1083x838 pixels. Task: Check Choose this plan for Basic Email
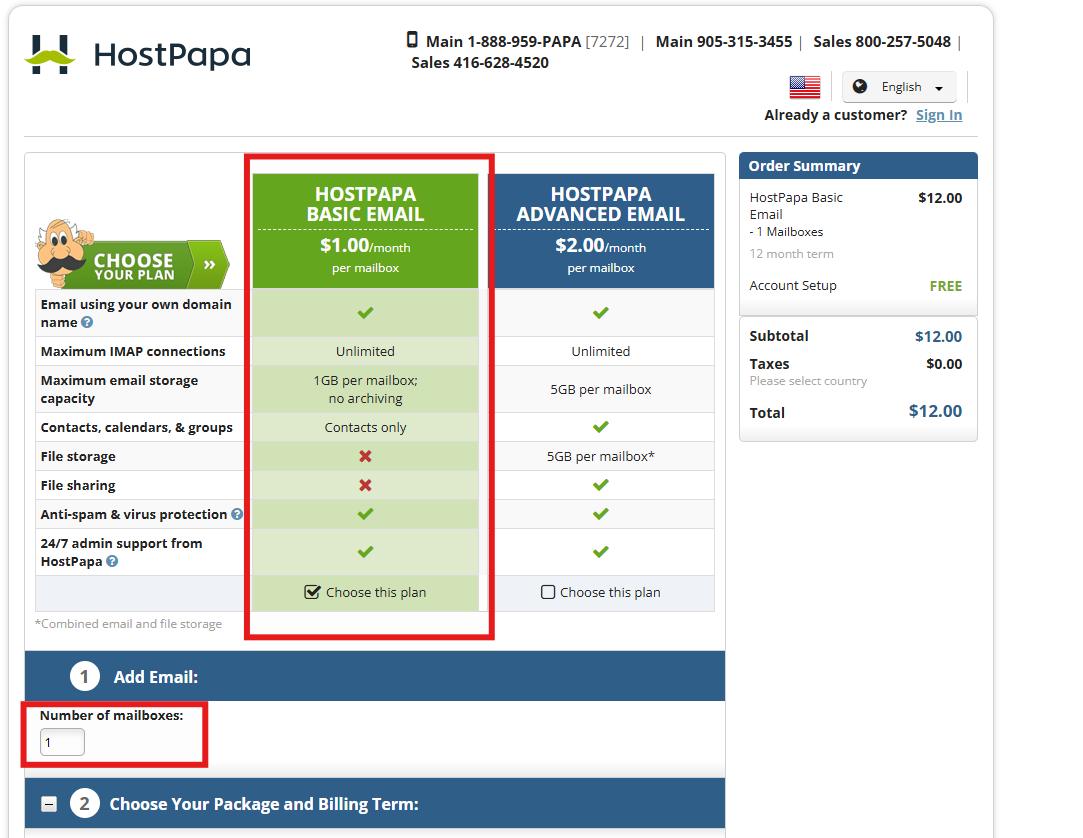(312, 592)
